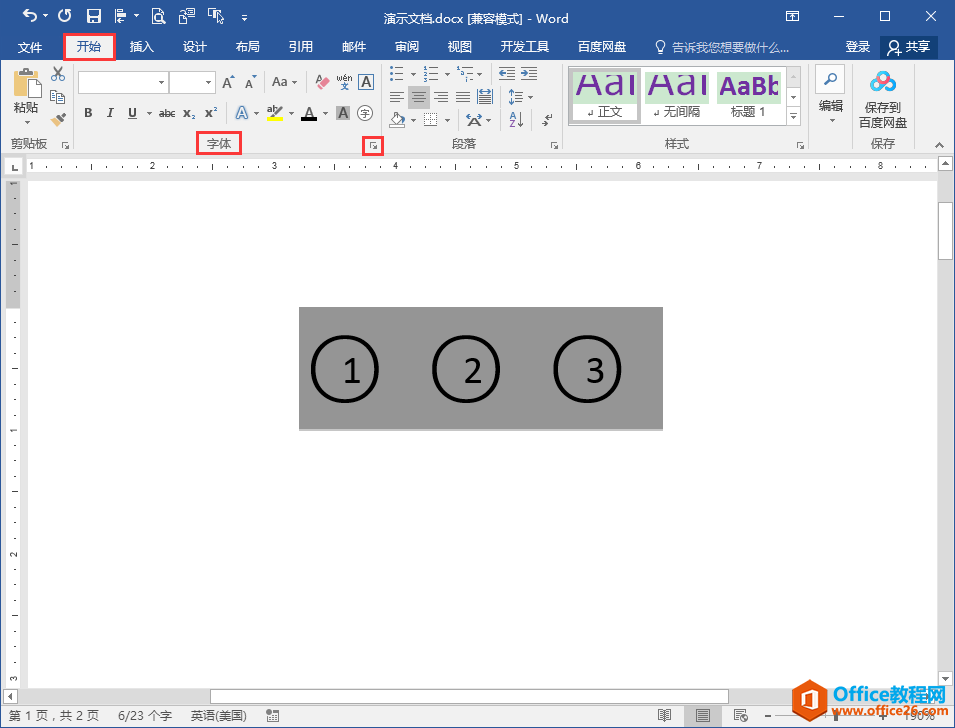The height and width of the screenshot is (728, 955).
Task: Click the font color red swatch button
Action: (309, 113)
